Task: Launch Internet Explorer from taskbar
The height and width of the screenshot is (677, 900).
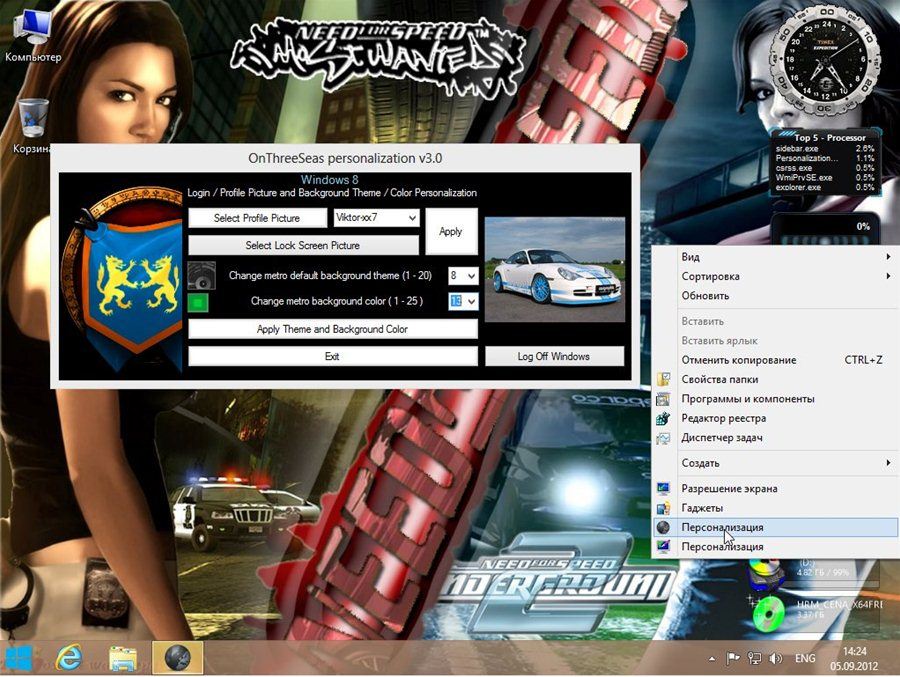Action: pos(69,657)
